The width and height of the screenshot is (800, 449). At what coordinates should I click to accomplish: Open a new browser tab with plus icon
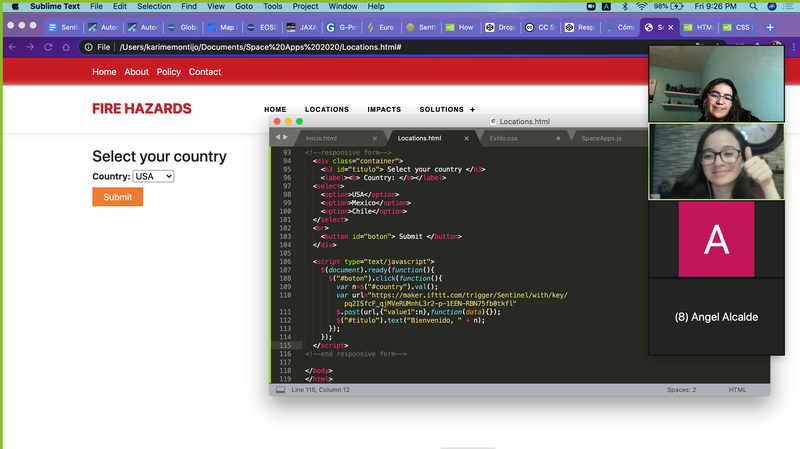[770, 27]
